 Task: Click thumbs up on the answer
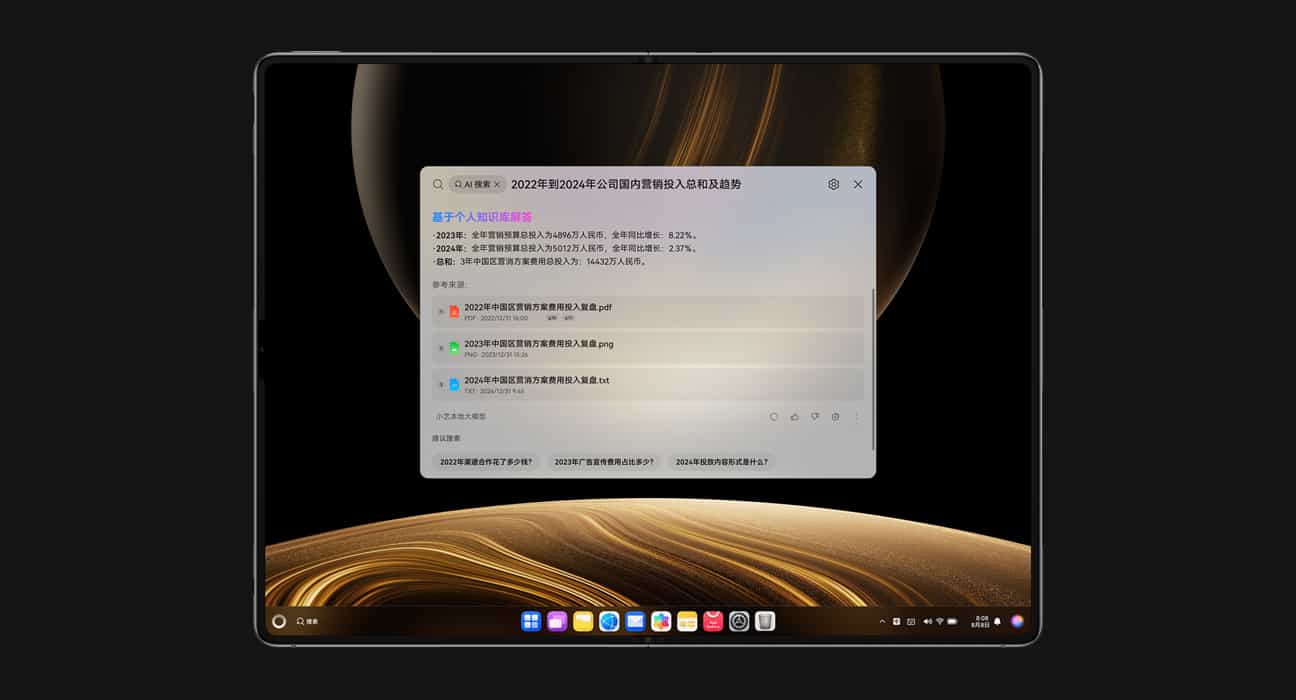[x=795, y=417]
